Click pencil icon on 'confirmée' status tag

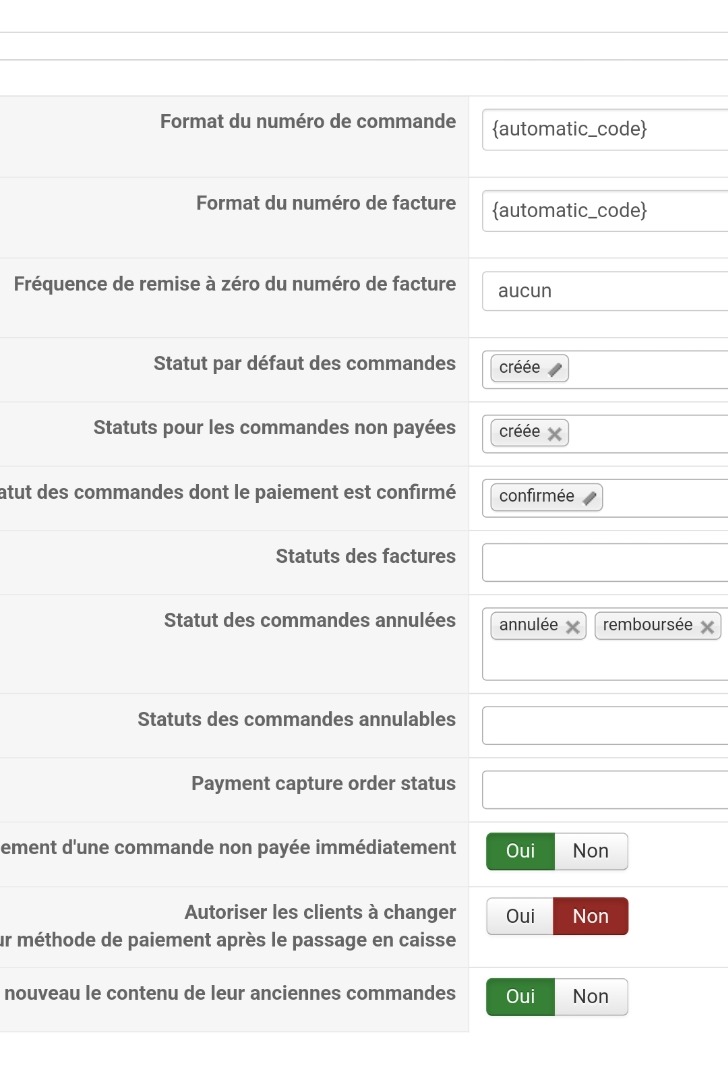(590, 498)
